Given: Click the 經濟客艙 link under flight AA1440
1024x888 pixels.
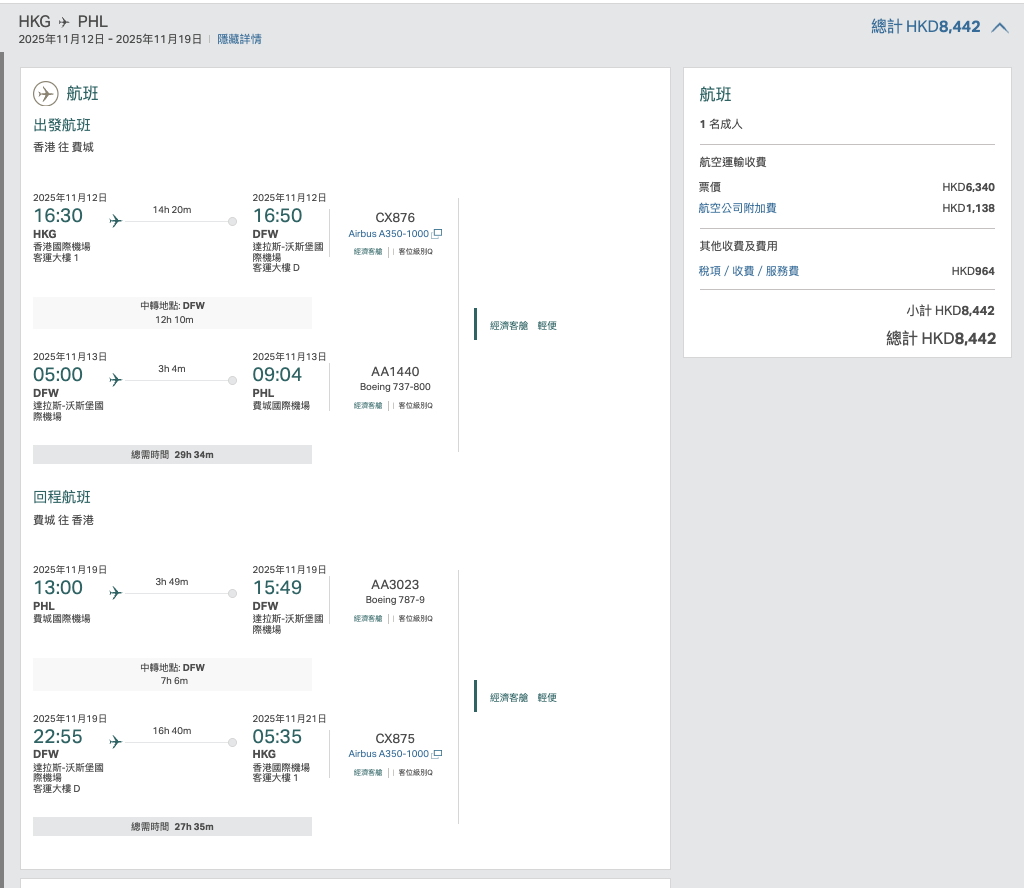Looking at the screenshot, I should pyautogui.click(x=368, y=405).
